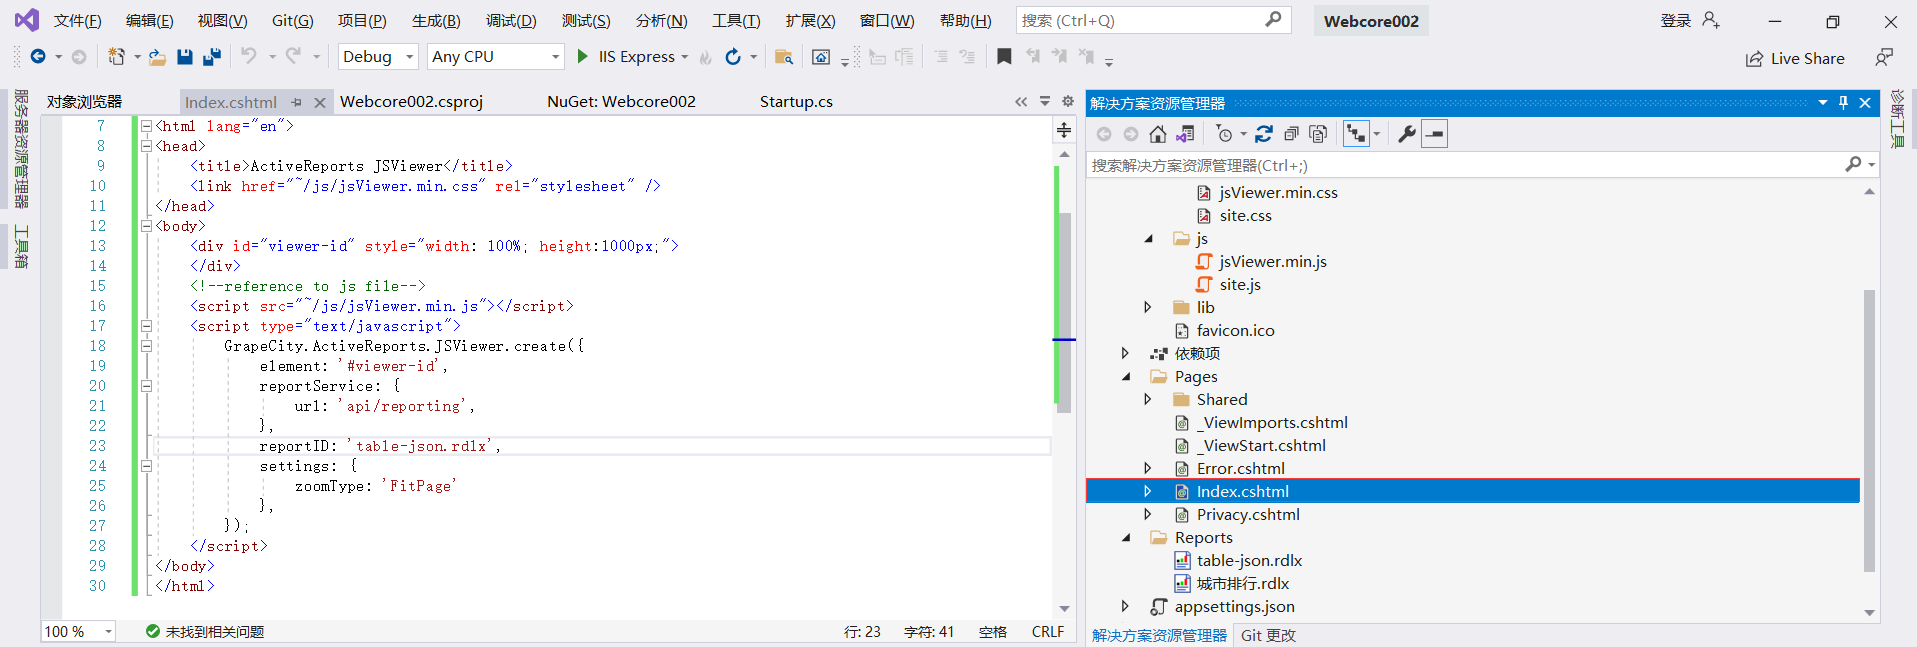
Task: Toggle a bookmark with the bookmark icon
Action: 1004,57
